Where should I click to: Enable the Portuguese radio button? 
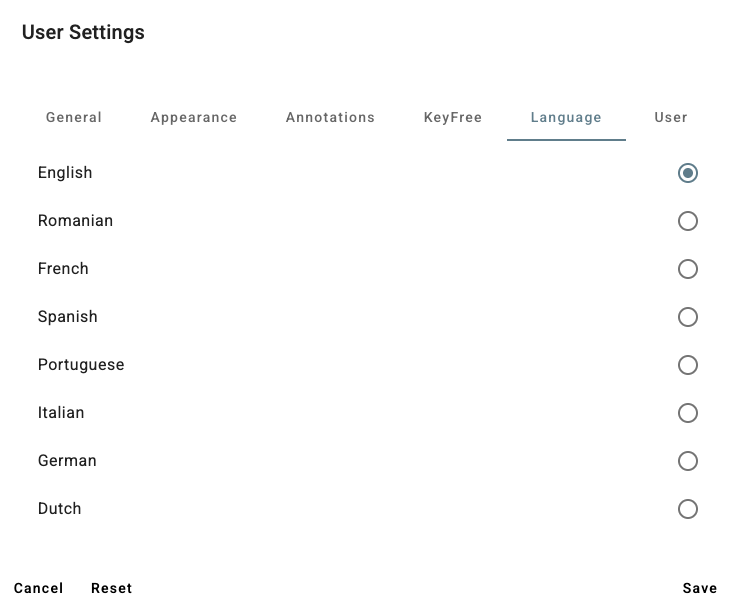click(688, 365)
